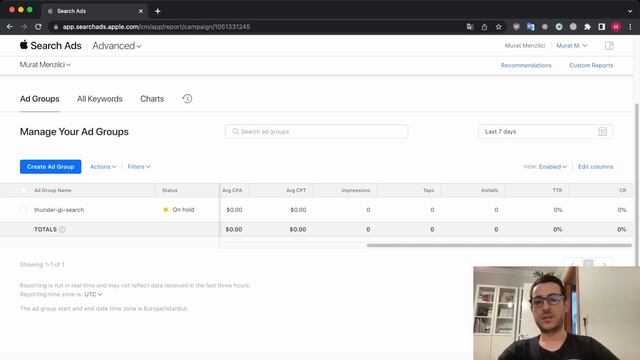
Task: Click the translate page icon
Action: pos(470,27)
